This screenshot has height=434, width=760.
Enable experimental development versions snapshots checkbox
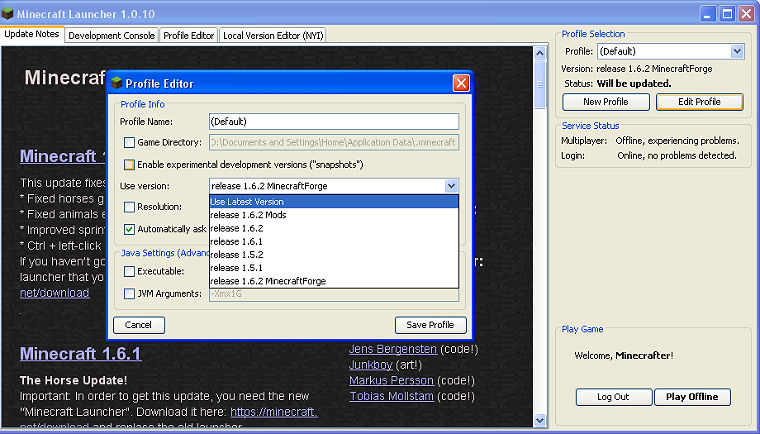click(x=129, y=165)
